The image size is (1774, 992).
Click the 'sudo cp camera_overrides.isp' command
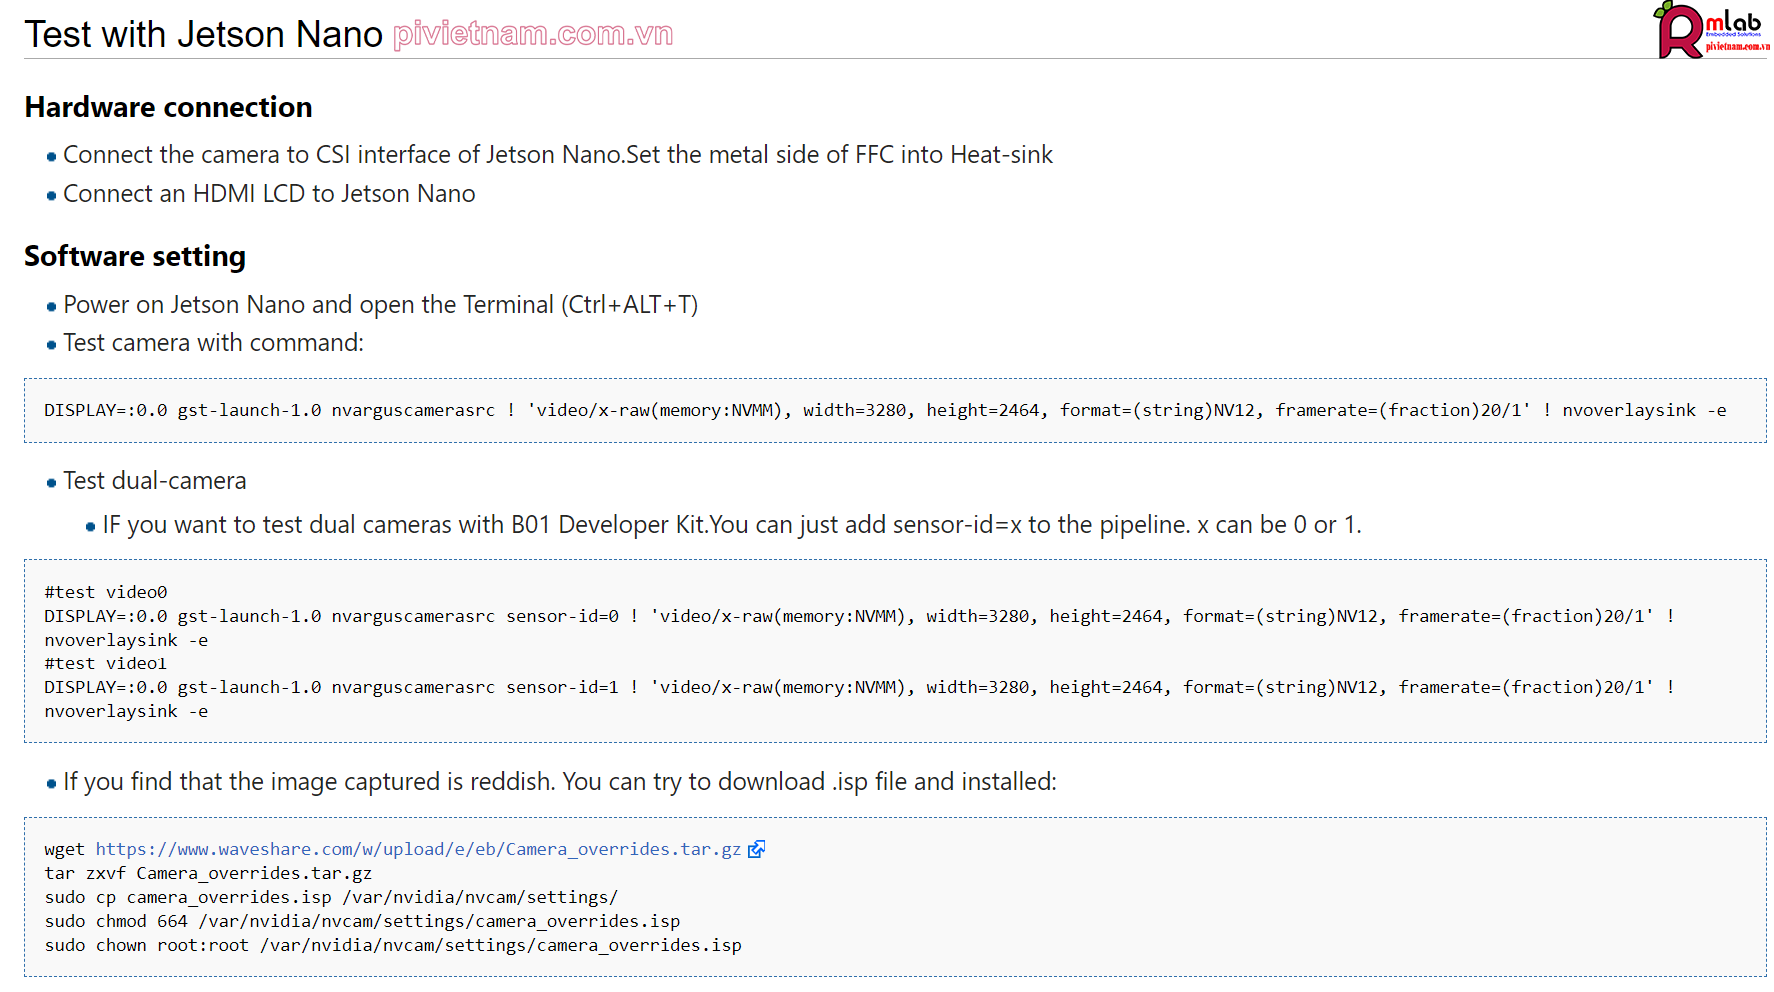[331, 897]
